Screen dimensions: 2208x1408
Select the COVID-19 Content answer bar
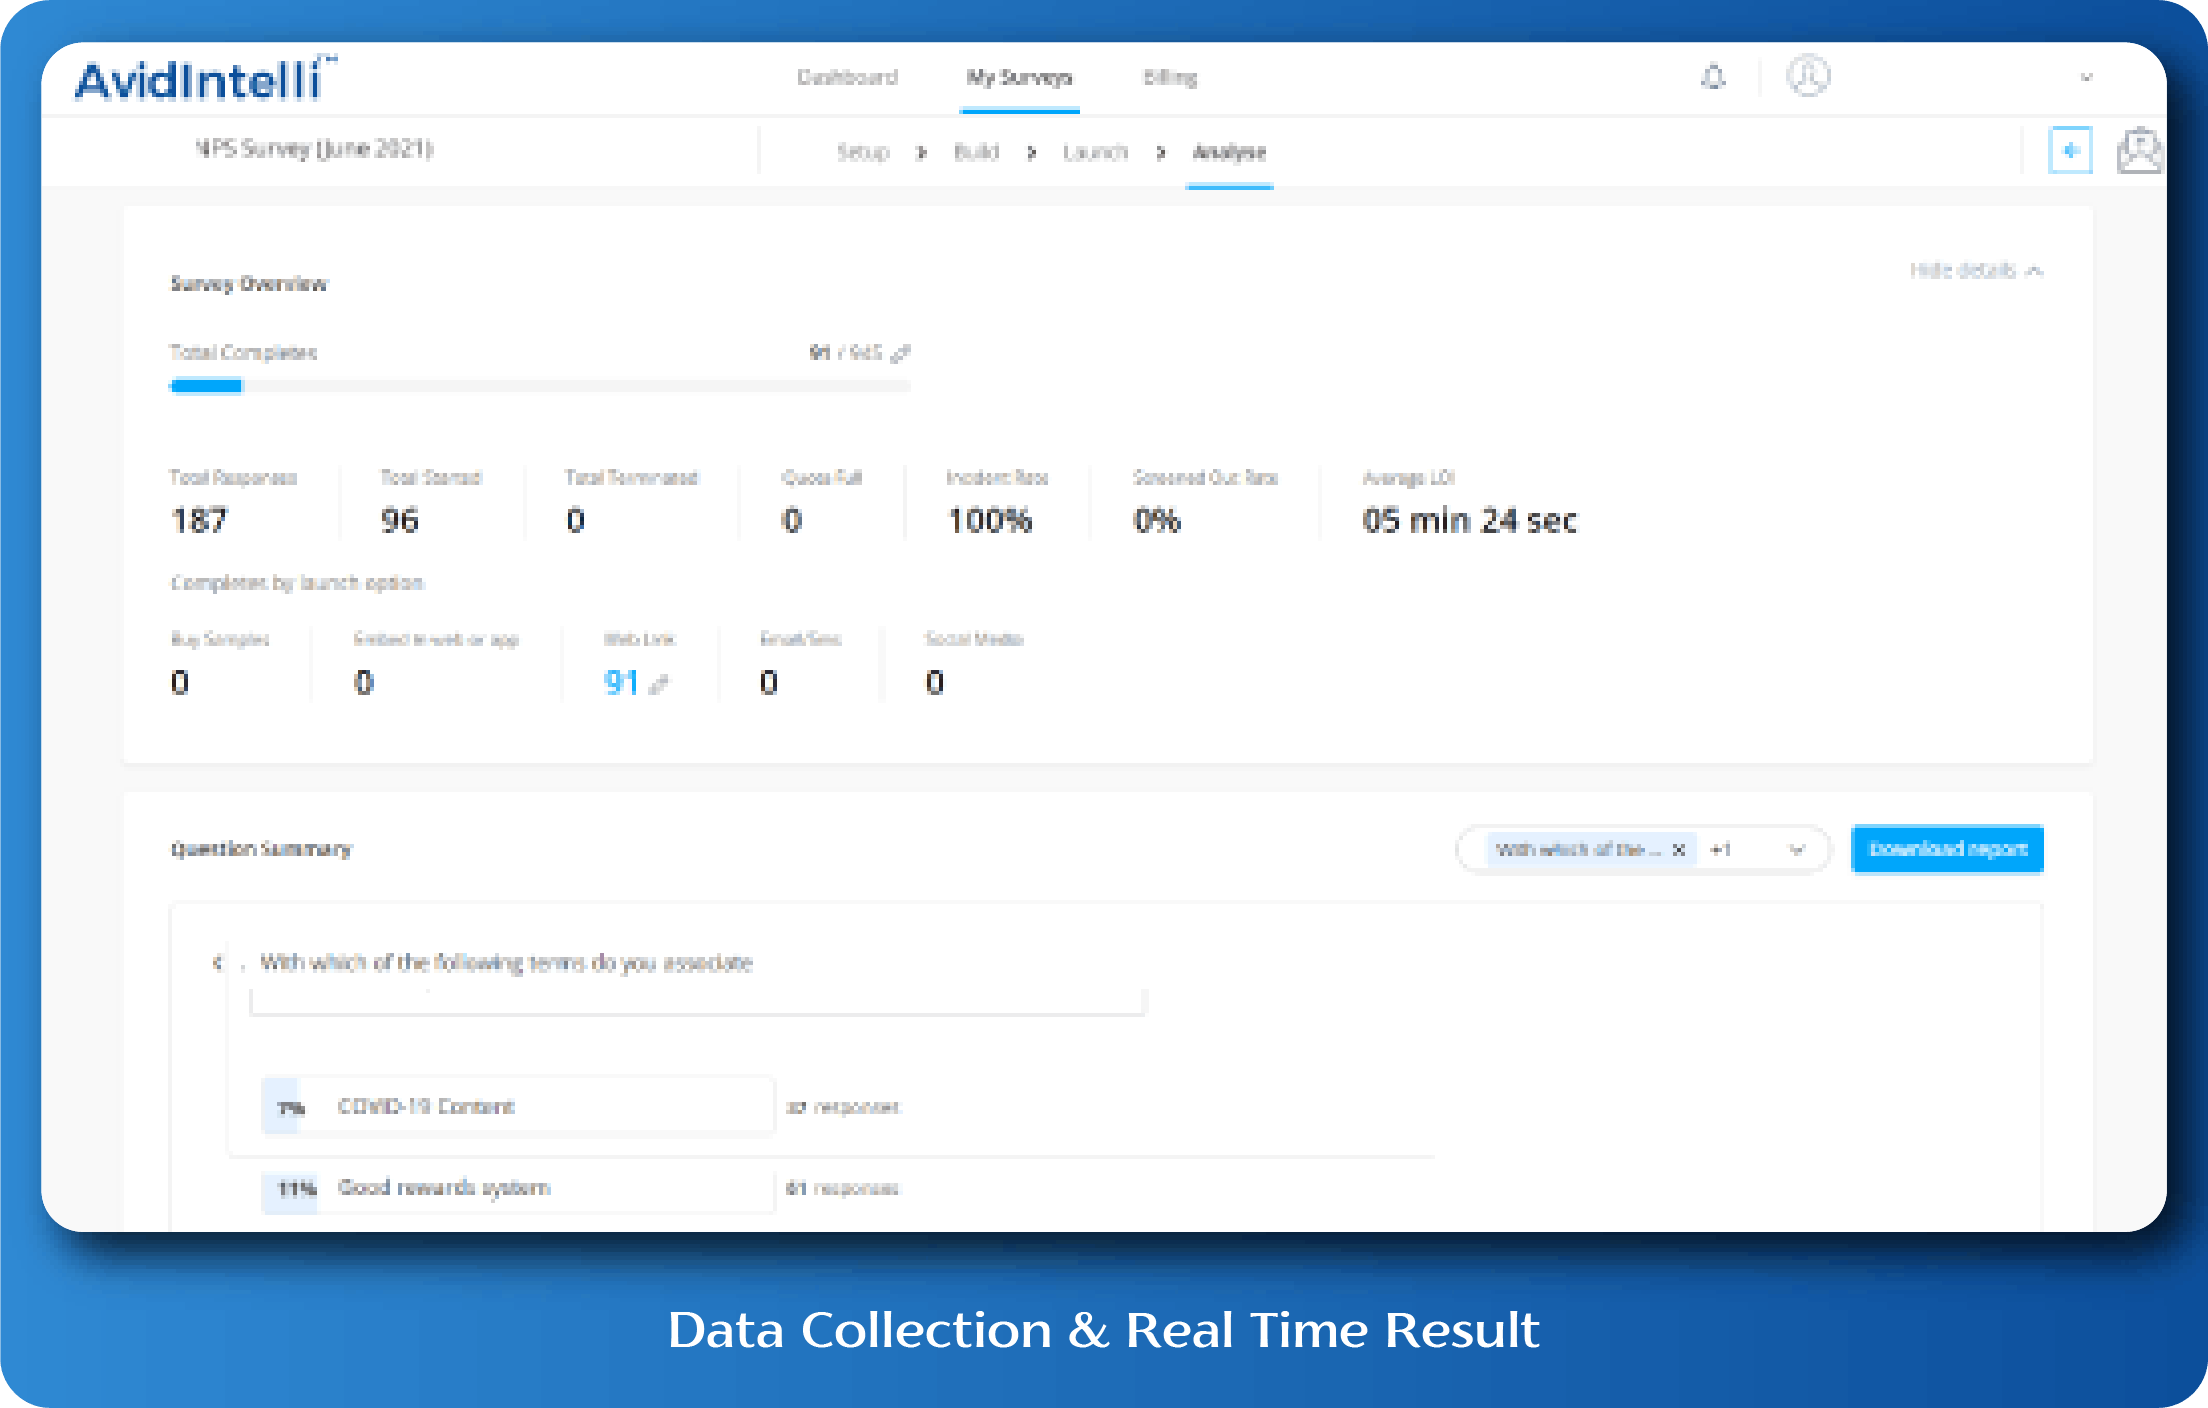(x=517, y=1106)
